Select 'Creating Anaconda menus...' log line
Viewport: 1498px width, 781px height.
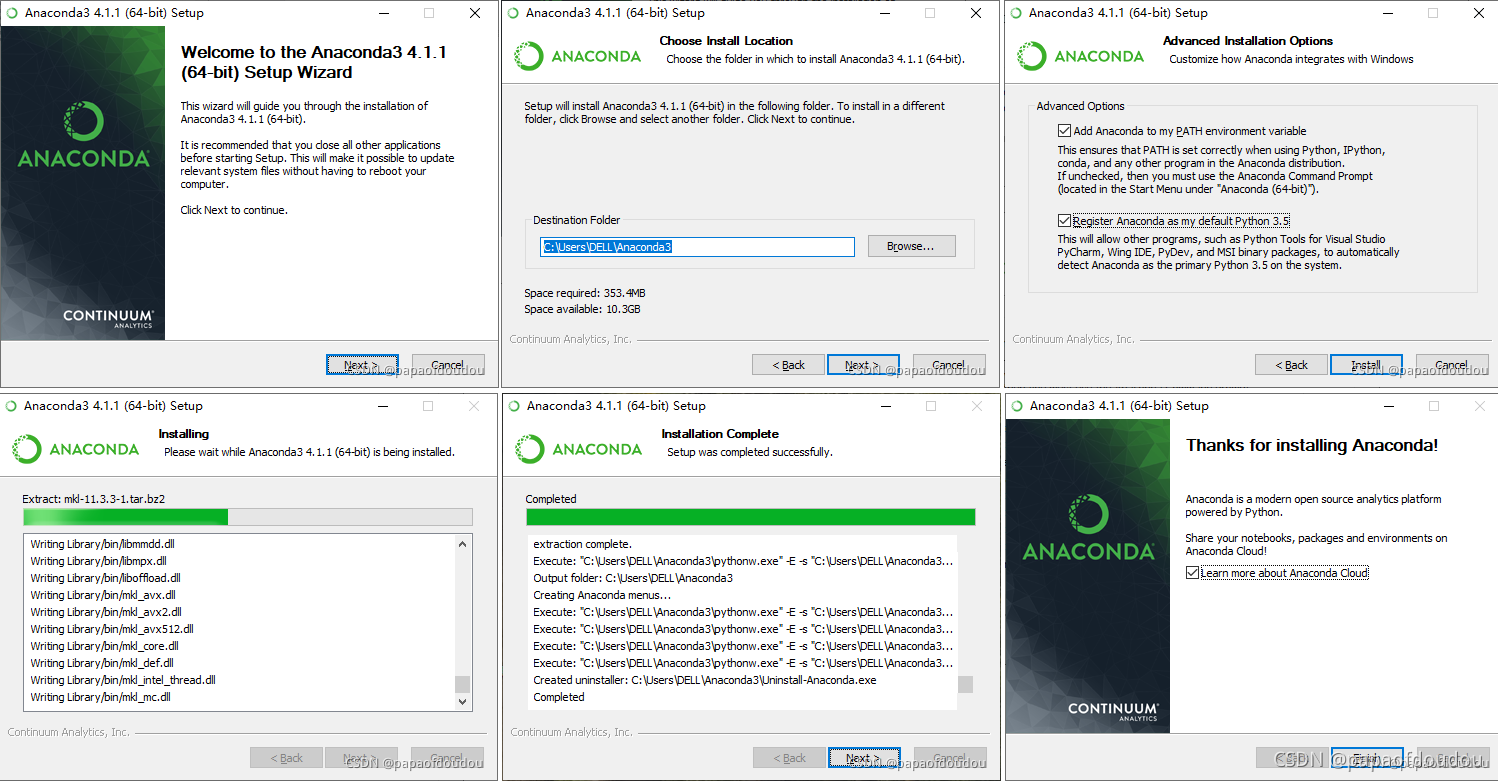tap(602, 595)
